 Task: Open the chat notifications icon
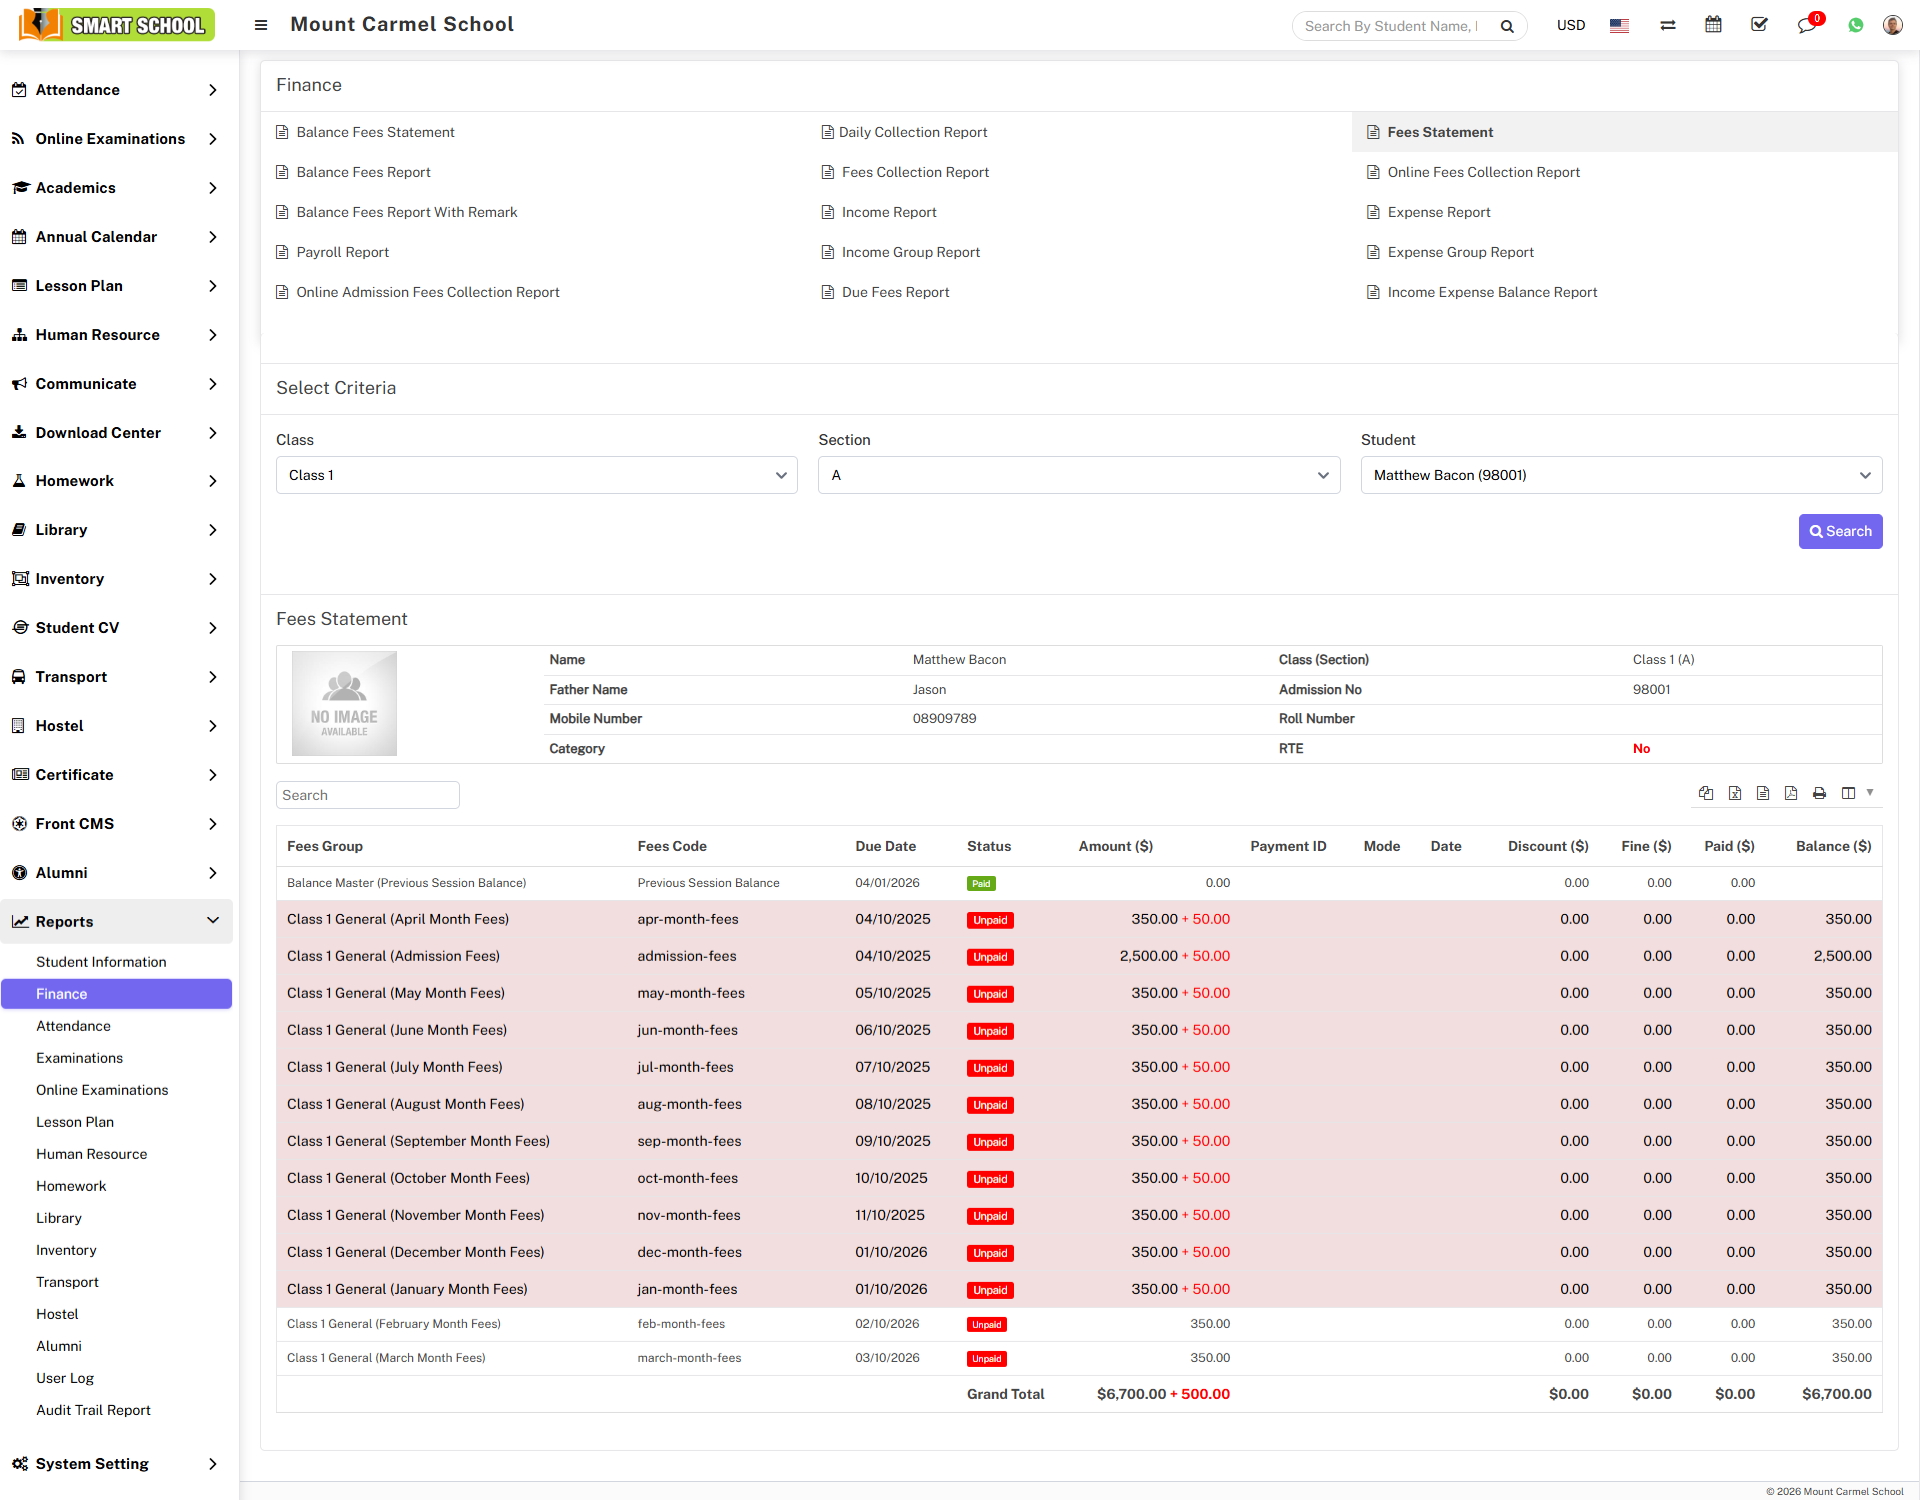click(1806, 25)
